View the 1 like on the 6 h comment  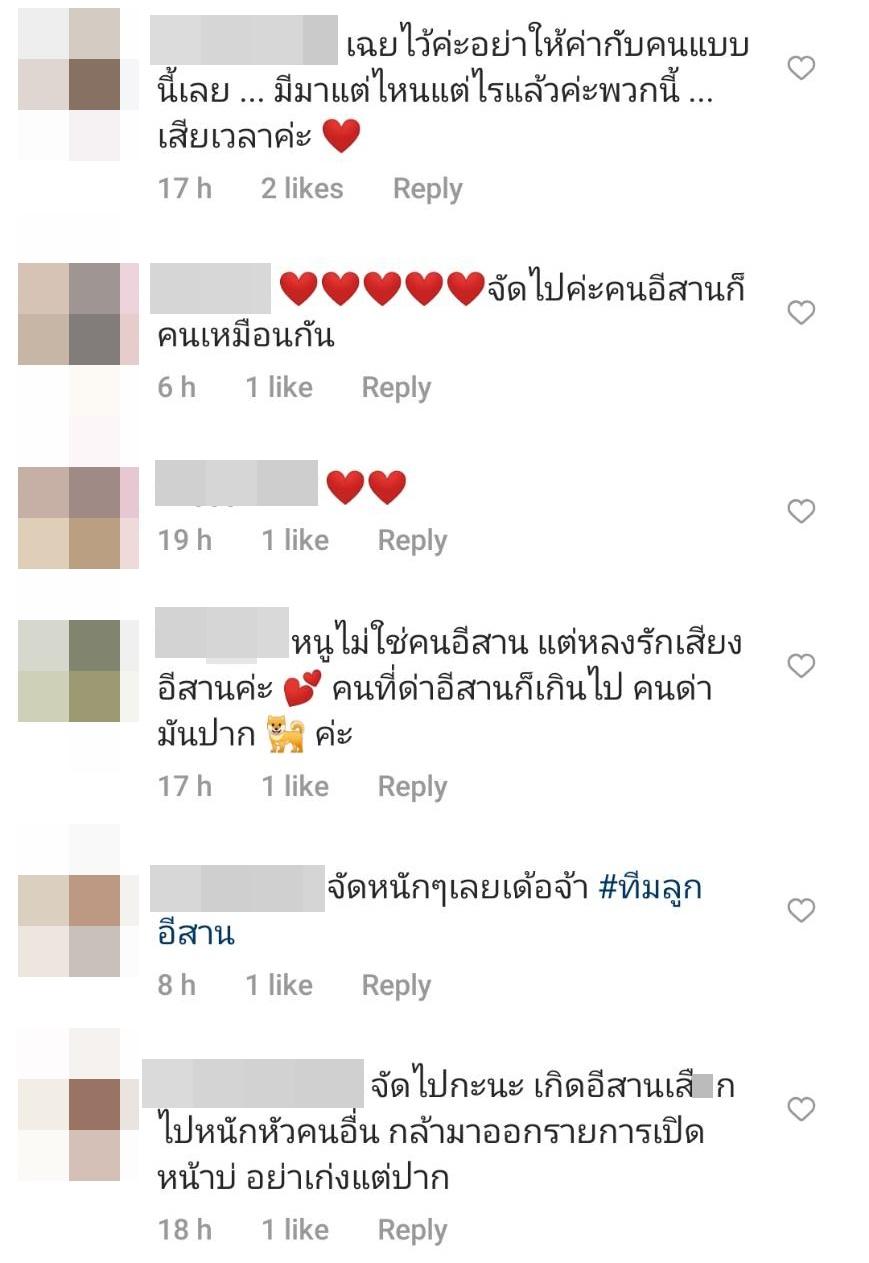[279, 388]
